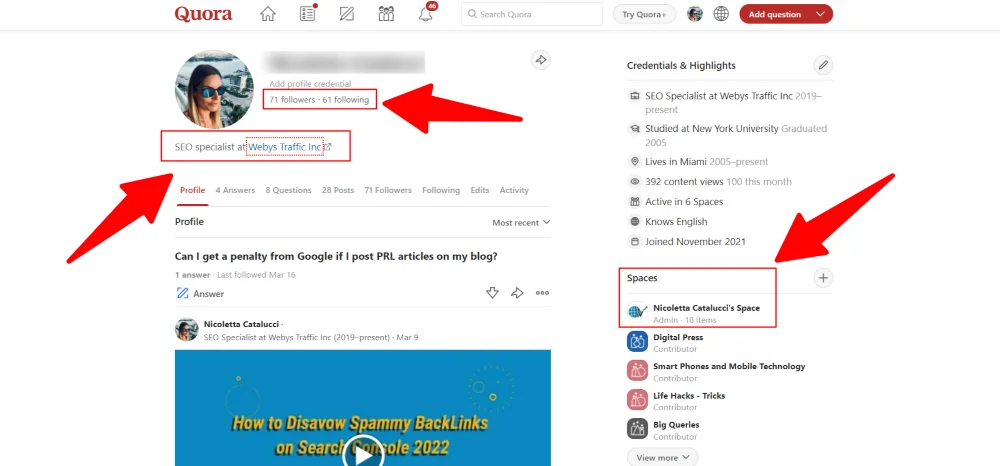Viewport: 1000px width, 466px height.
Task: Share the question with arrow icon
Action: 517,293
